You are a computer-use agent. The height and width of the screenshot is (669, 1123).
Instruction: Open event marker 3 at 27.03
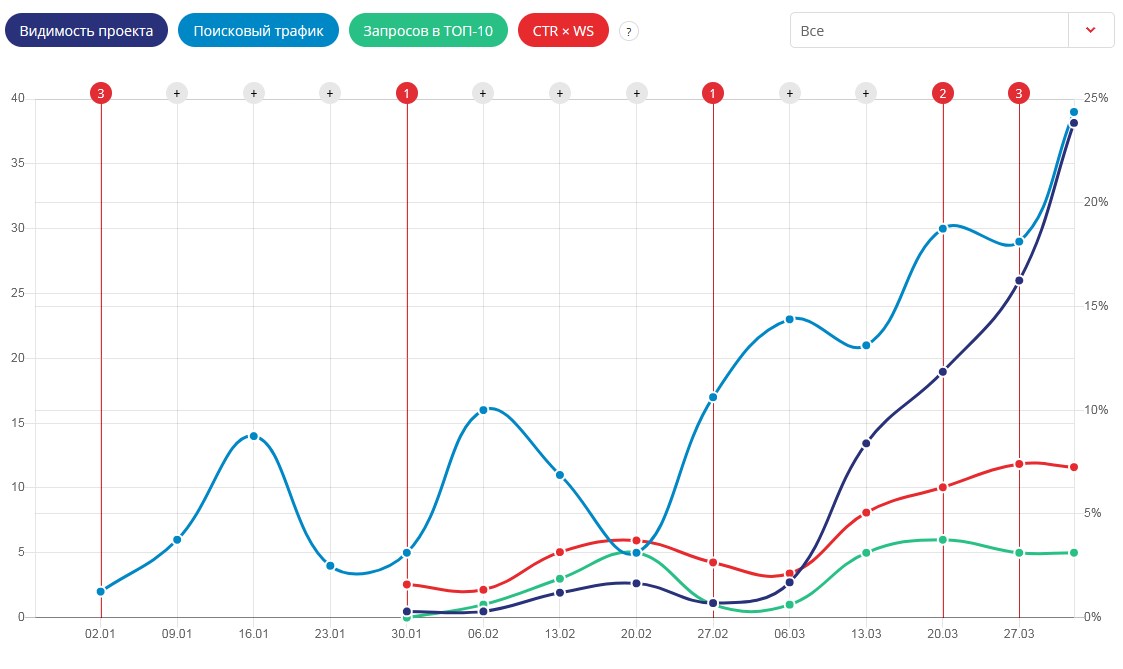tap(1018, 93)
